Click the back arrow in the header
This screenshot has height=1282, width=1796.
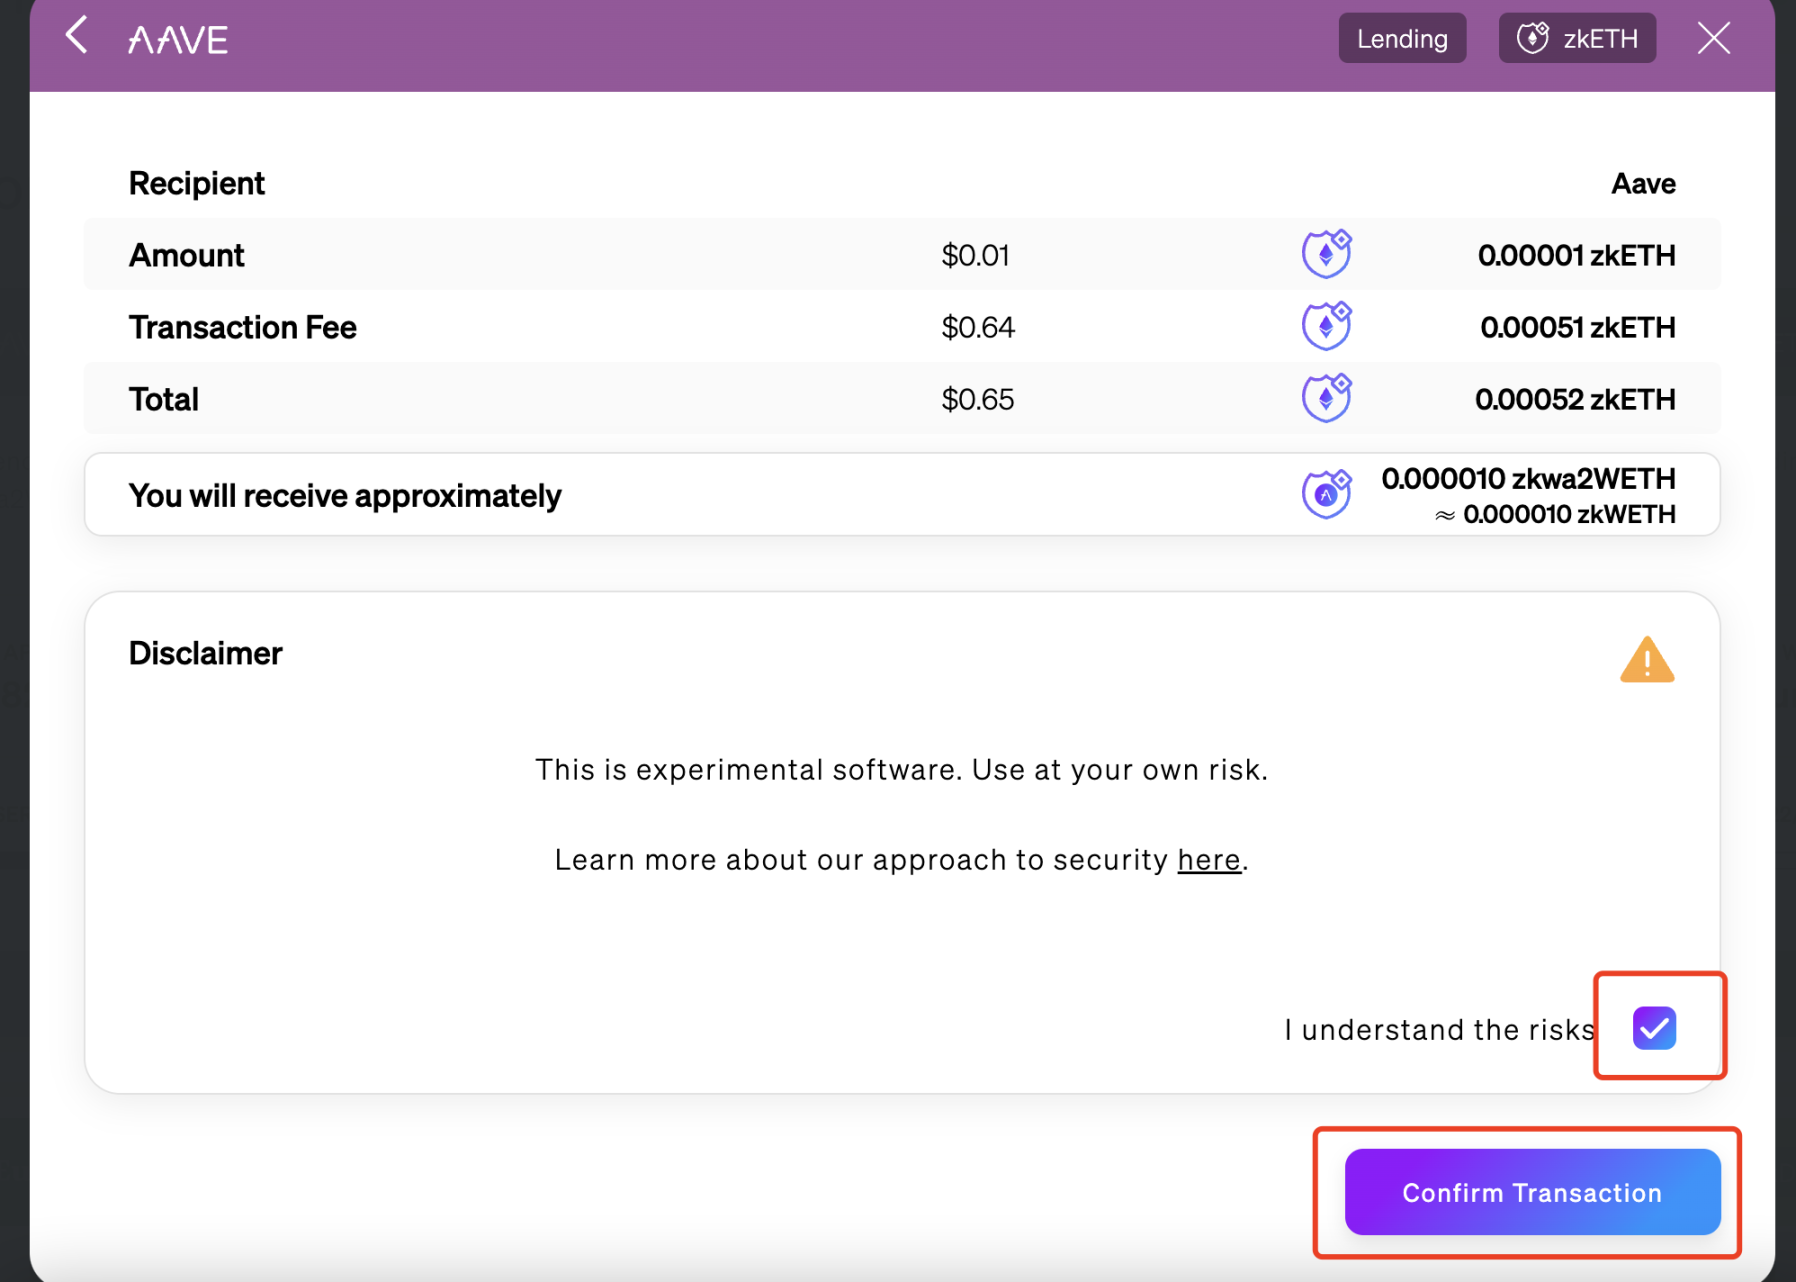[77, 36]
